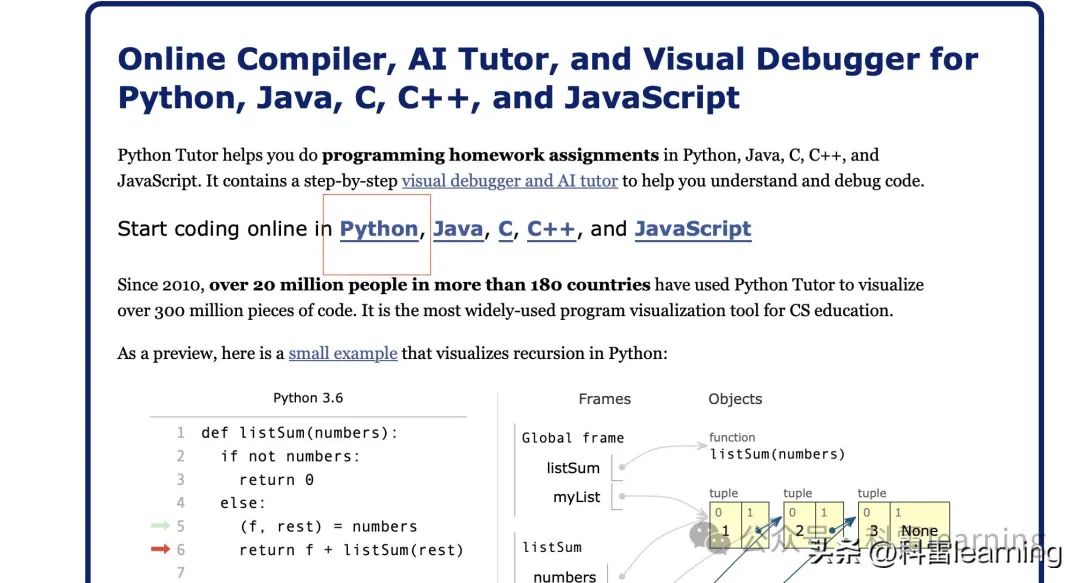Click the 'listSum' frame title

pyautogui.click(x=552, y=547)
